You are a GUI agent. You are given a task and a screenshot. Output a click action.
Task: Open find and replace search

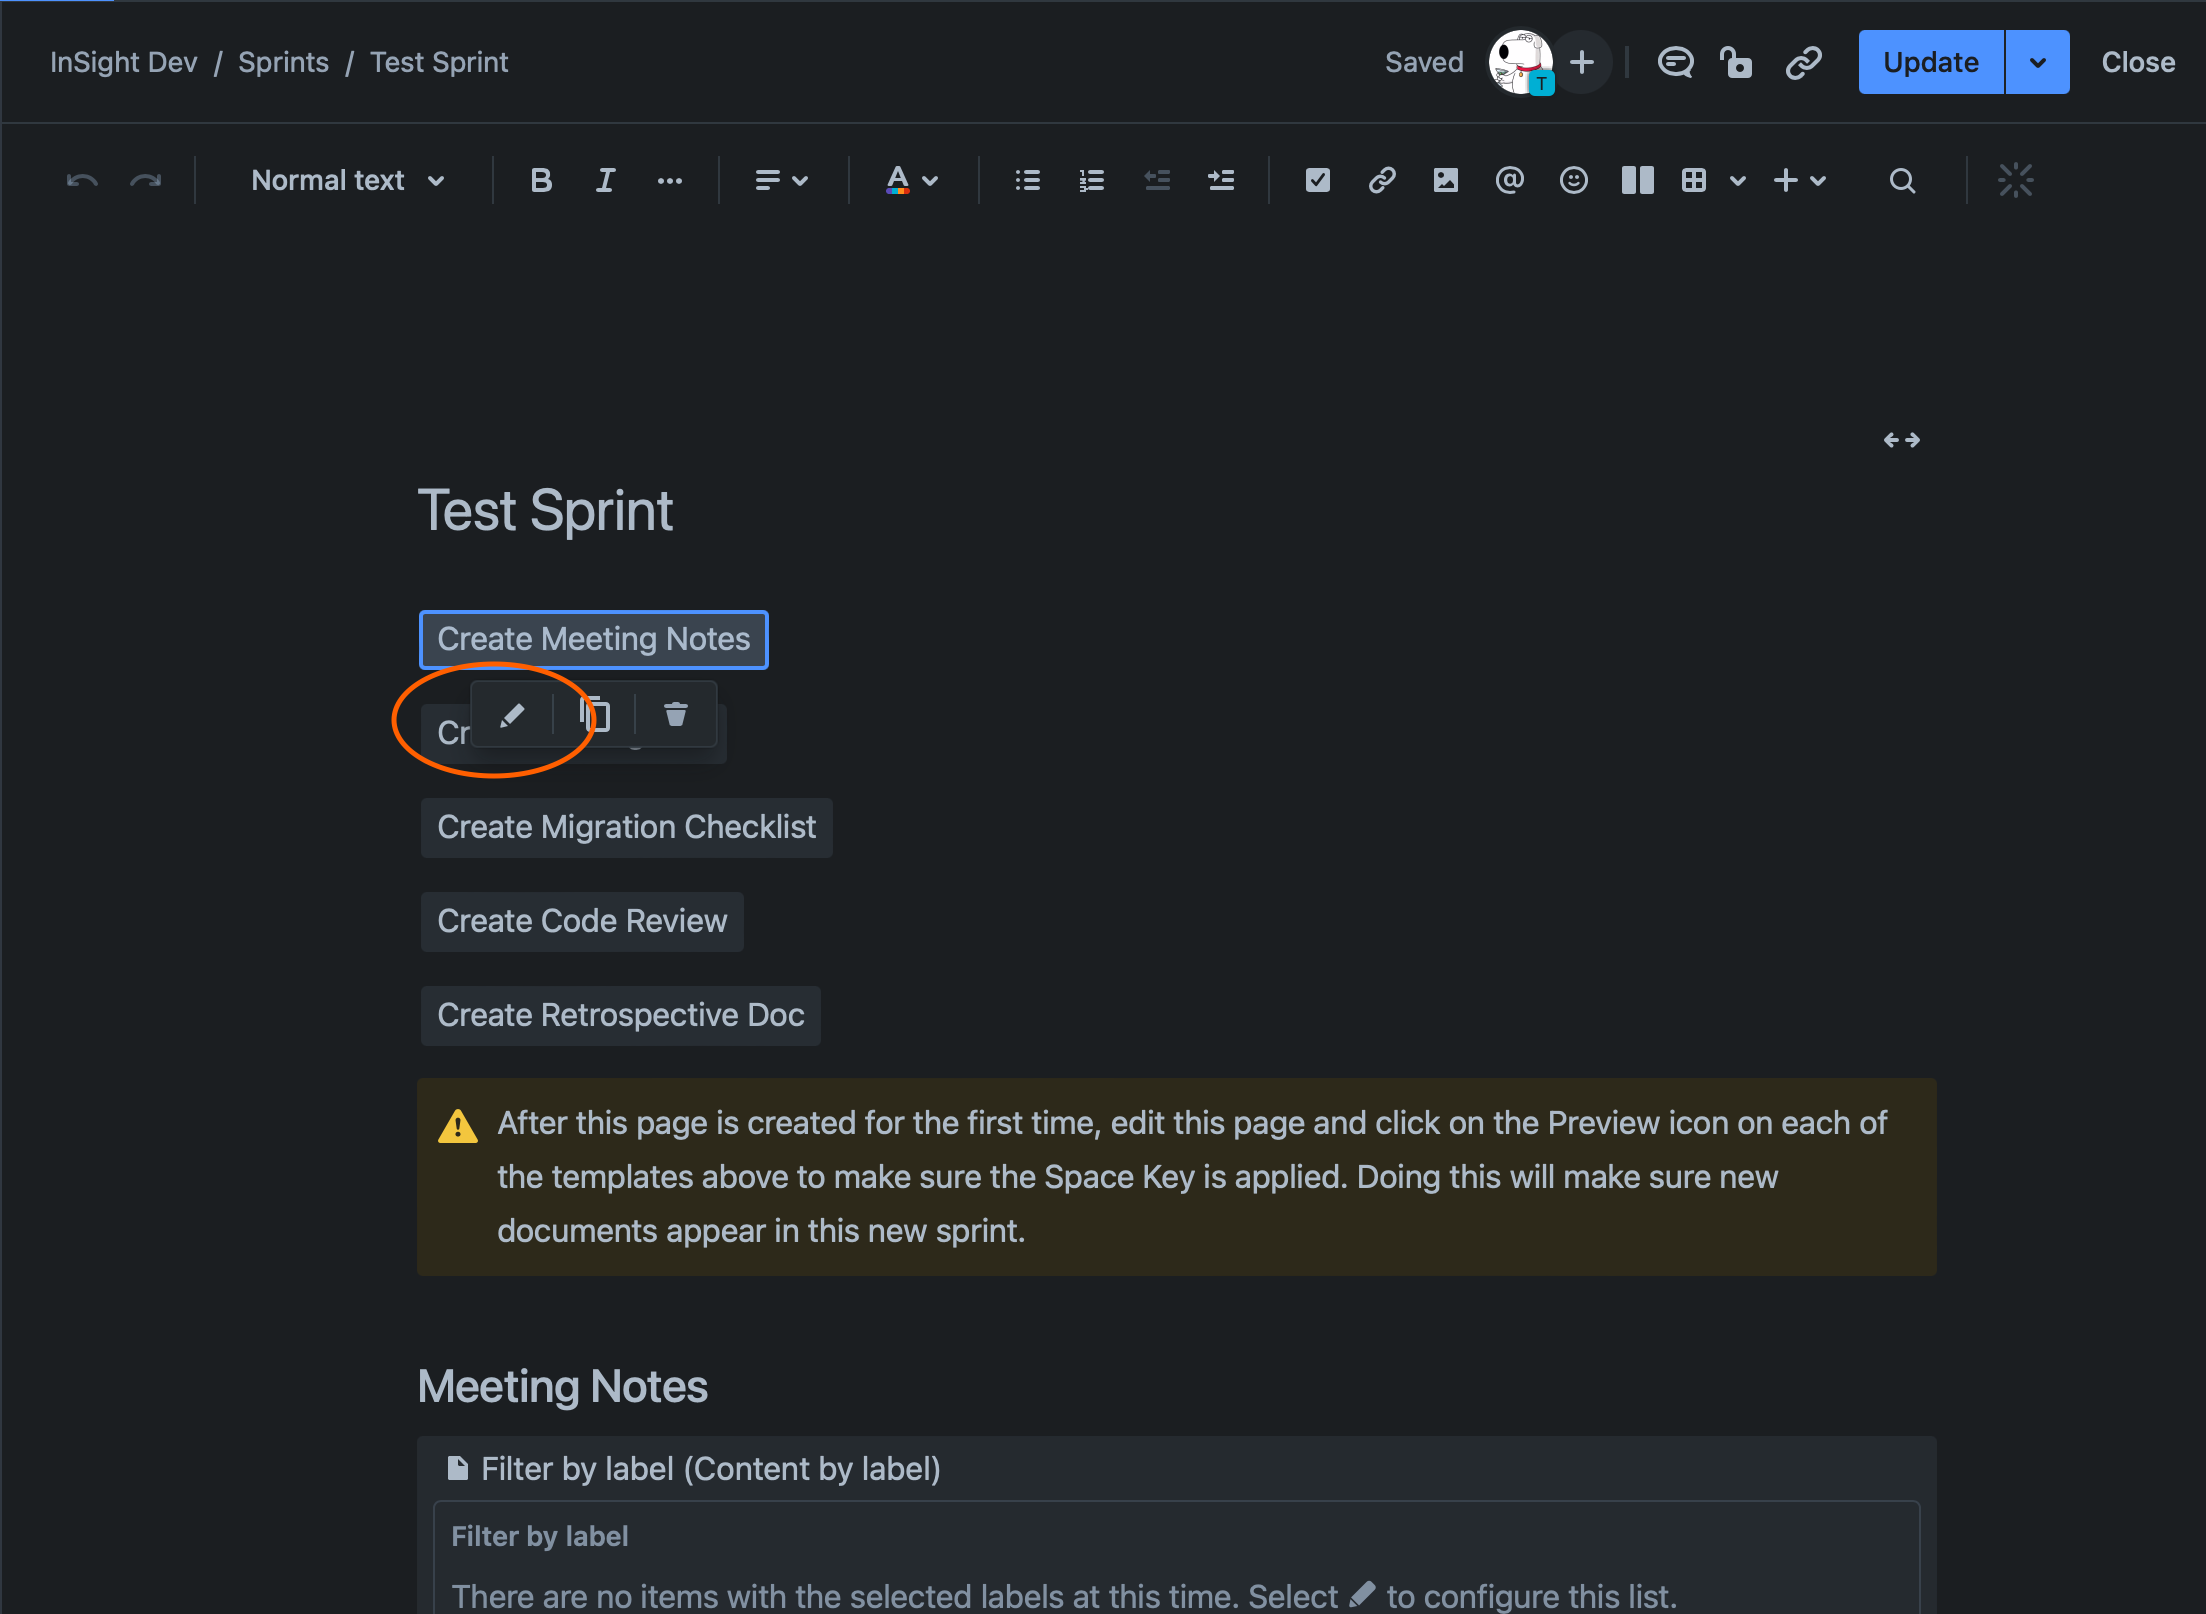1902,181
